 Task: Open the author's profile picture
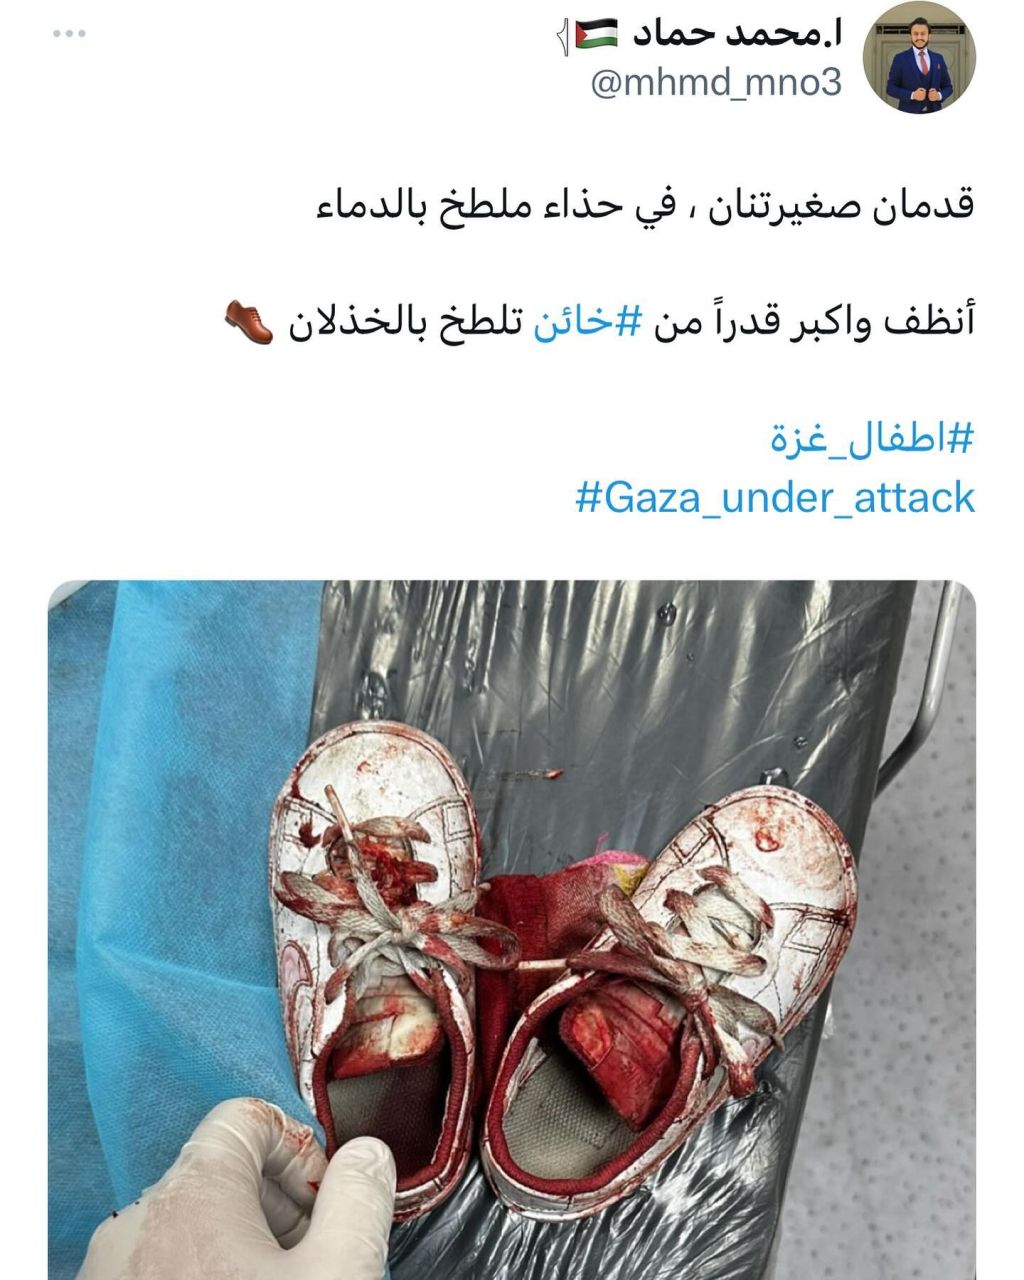click(x=918, y=57)
